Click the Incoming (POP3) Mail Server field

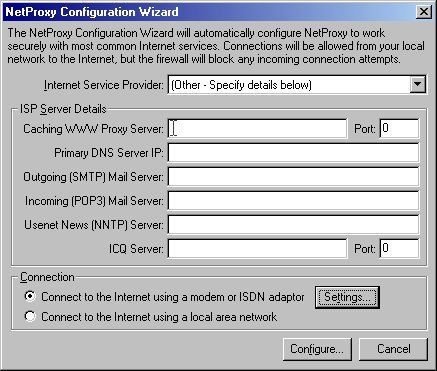293,201
